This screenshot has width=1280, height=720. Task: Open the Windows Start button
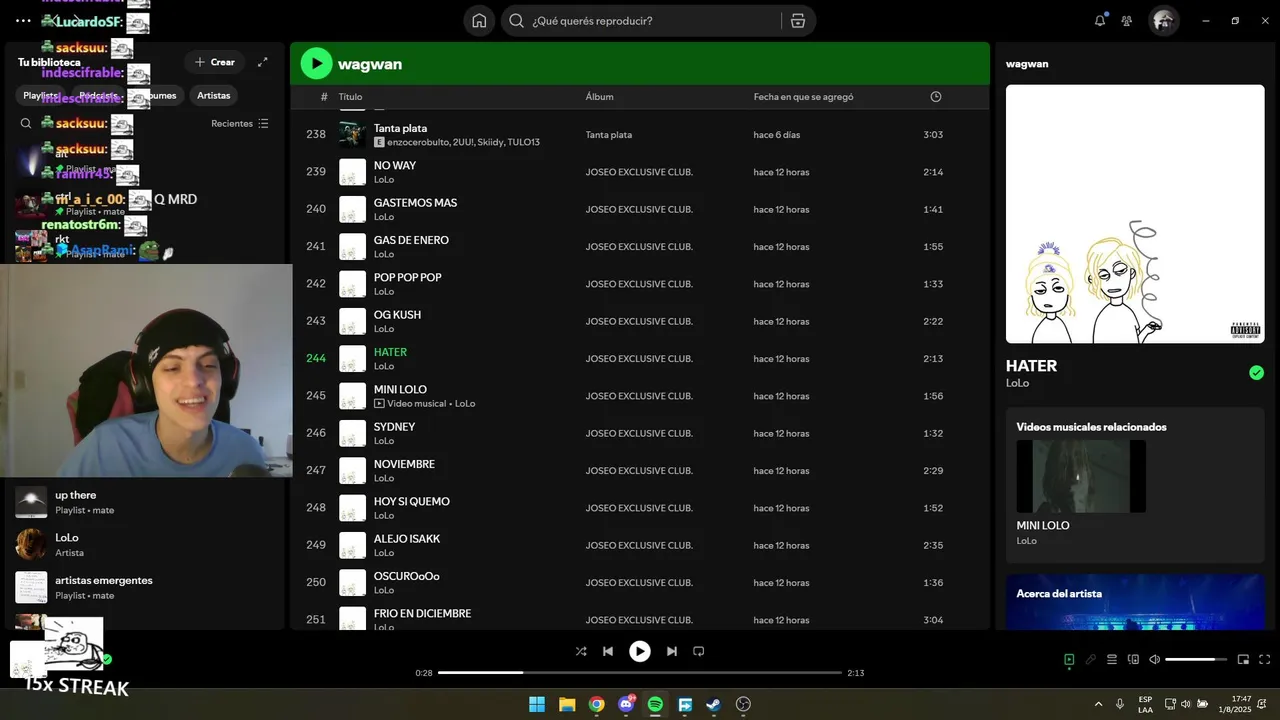[537, 704]
